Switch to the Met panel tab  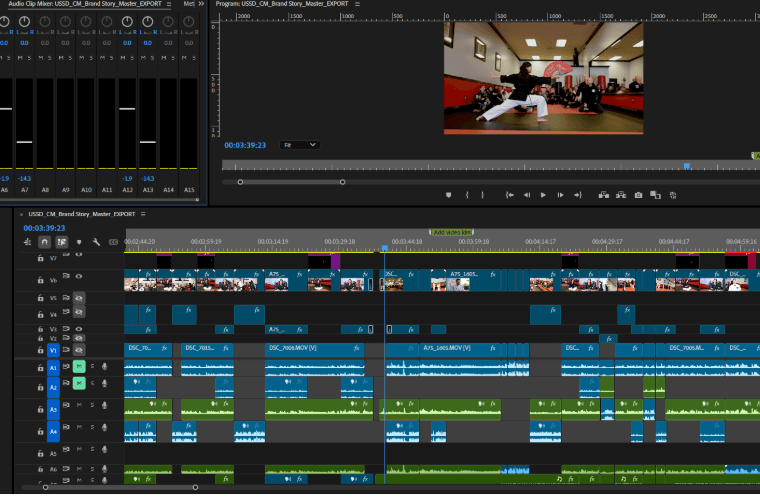point(189,4)
